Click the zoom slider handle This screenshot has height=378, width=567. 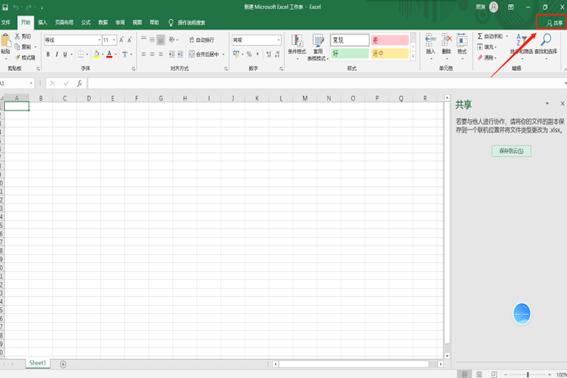pyautogui.click(x=528, y=374)
